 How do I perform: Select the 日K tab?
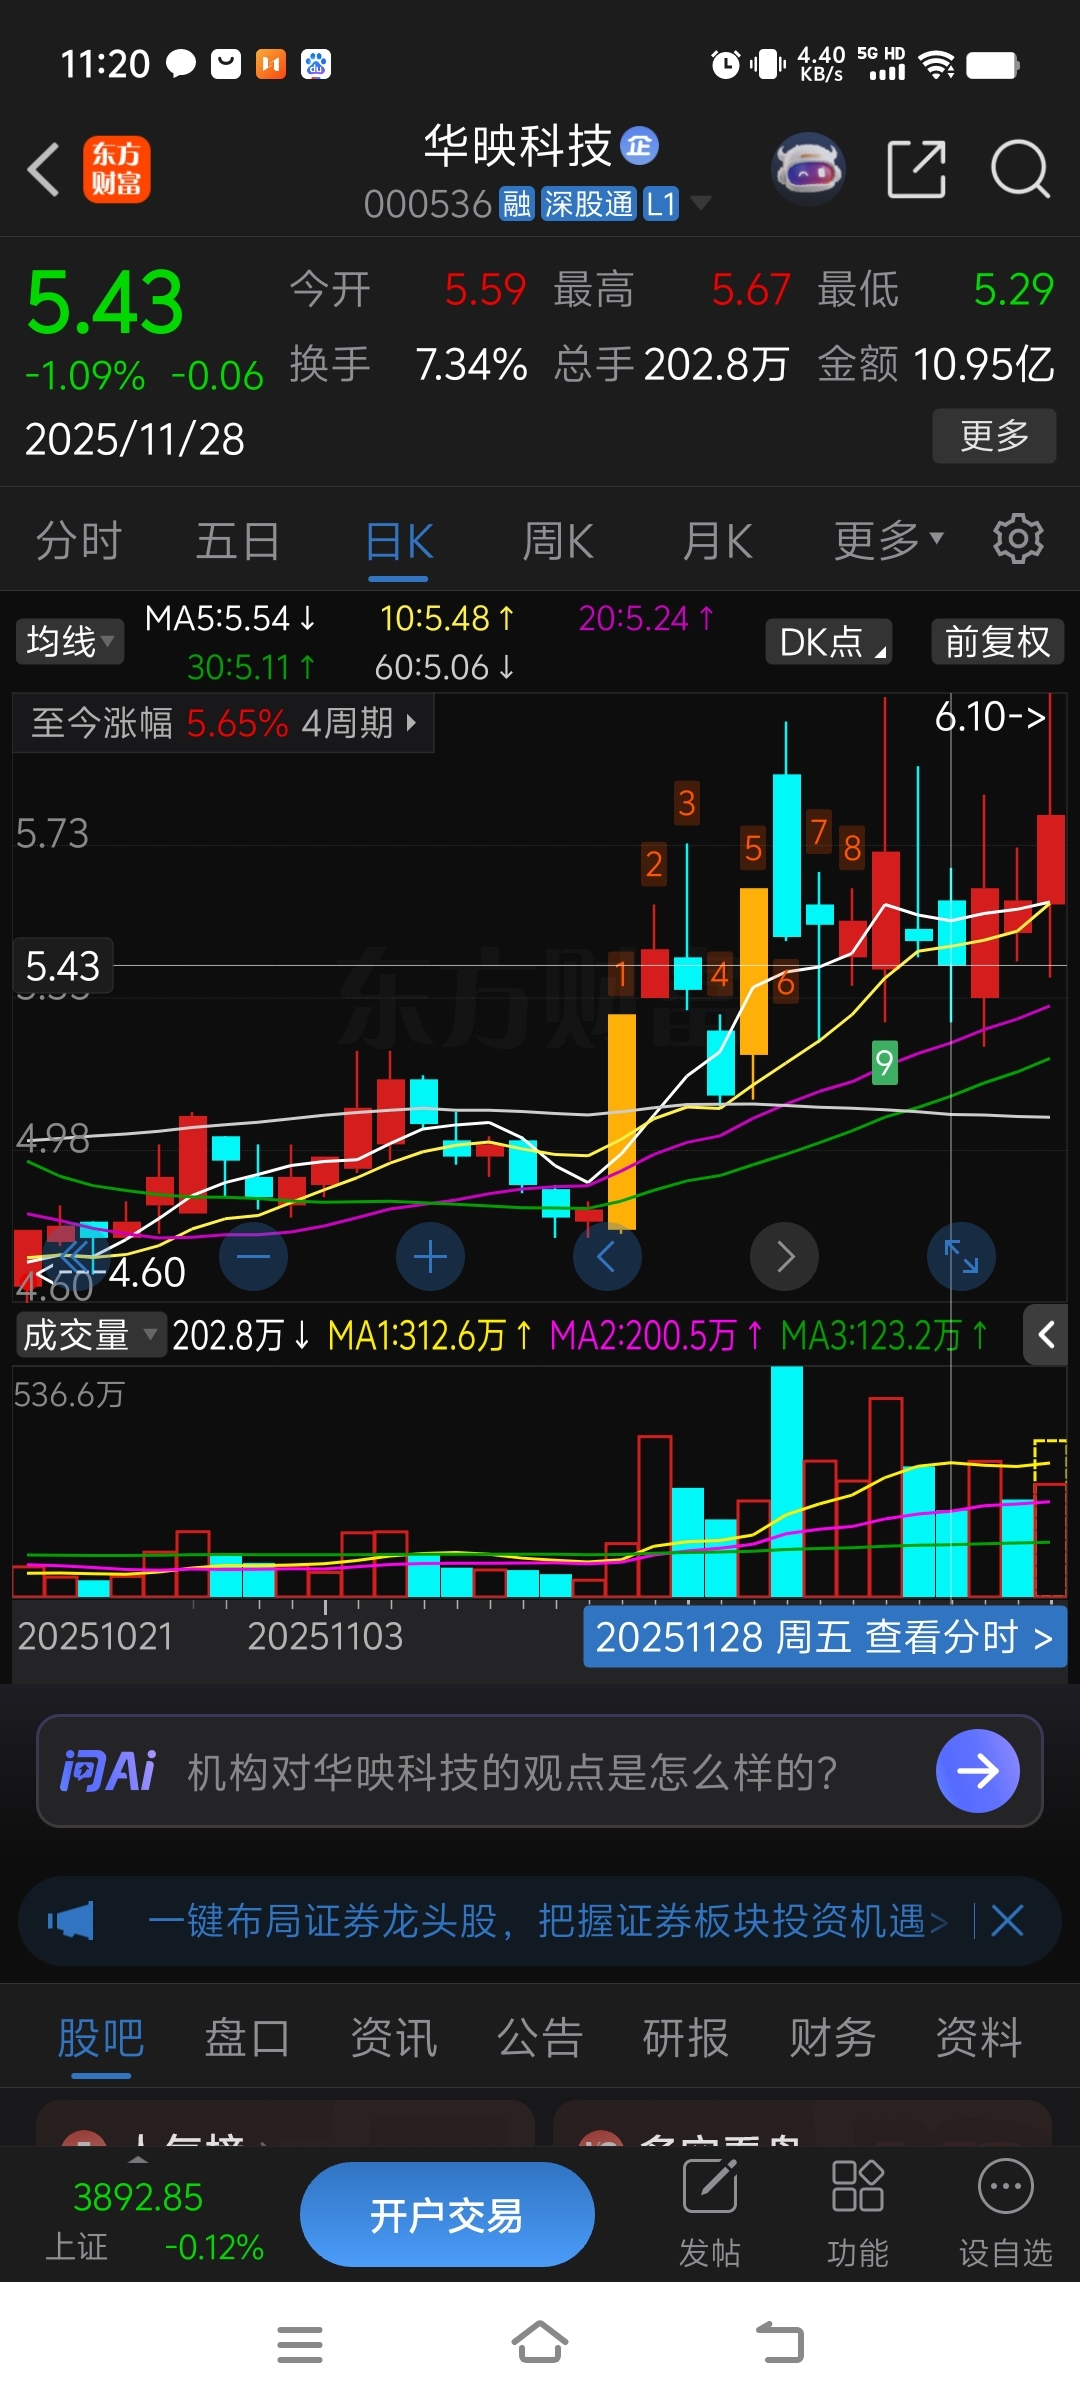tap(399, 541)
